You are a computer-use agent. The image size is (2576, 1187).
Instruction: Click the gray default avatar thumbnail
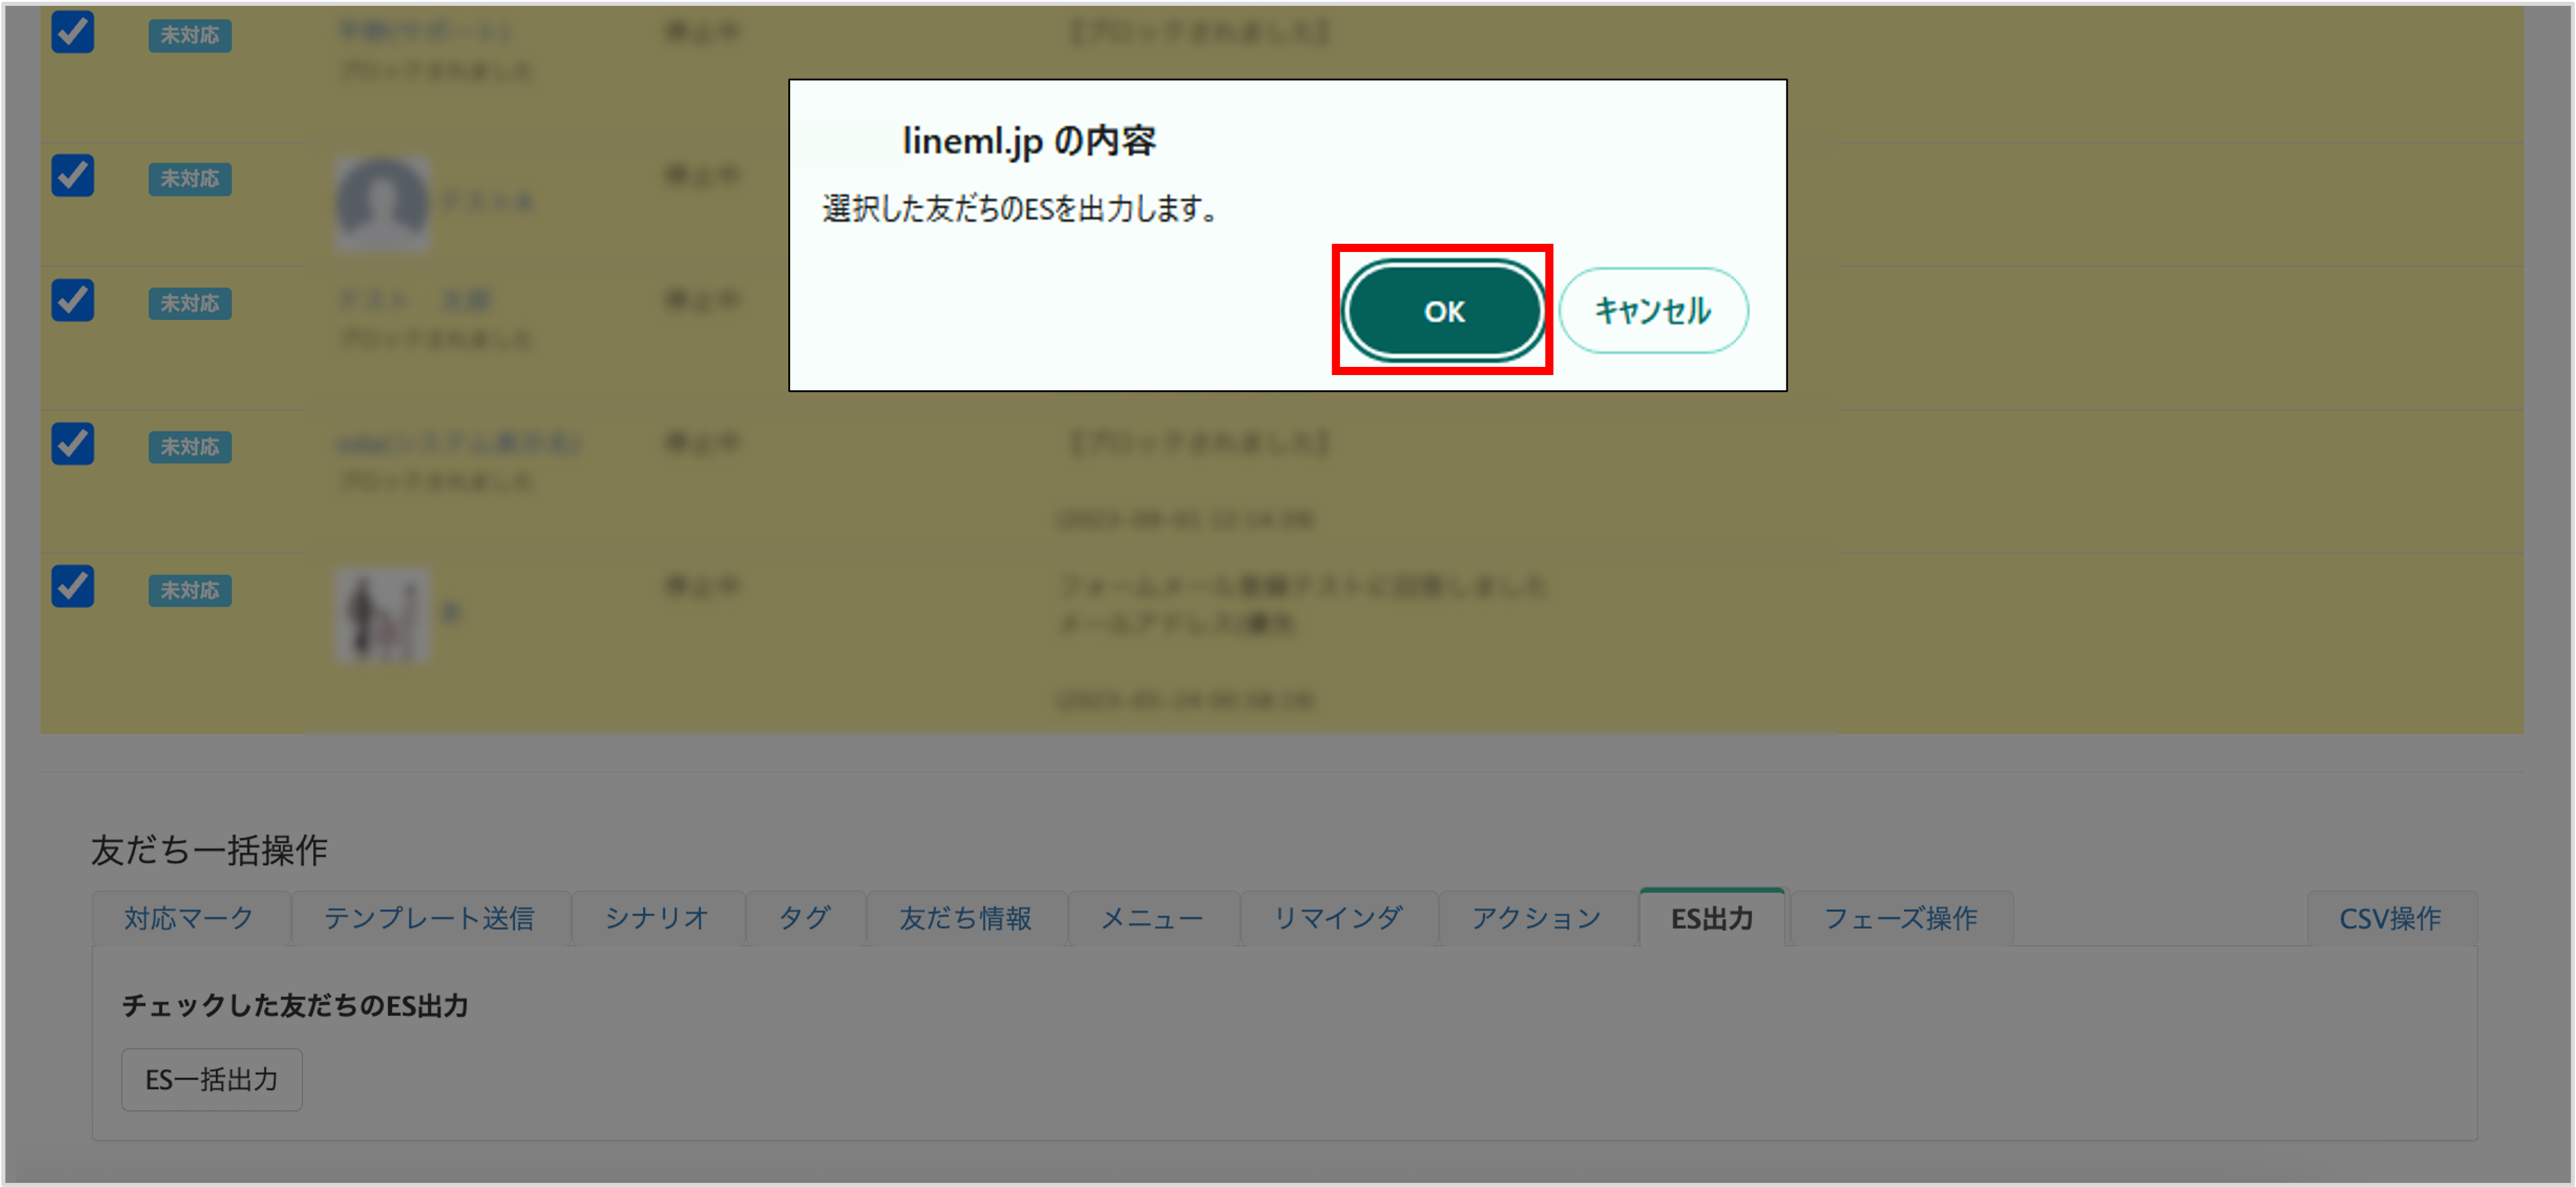tap(382, 203)
